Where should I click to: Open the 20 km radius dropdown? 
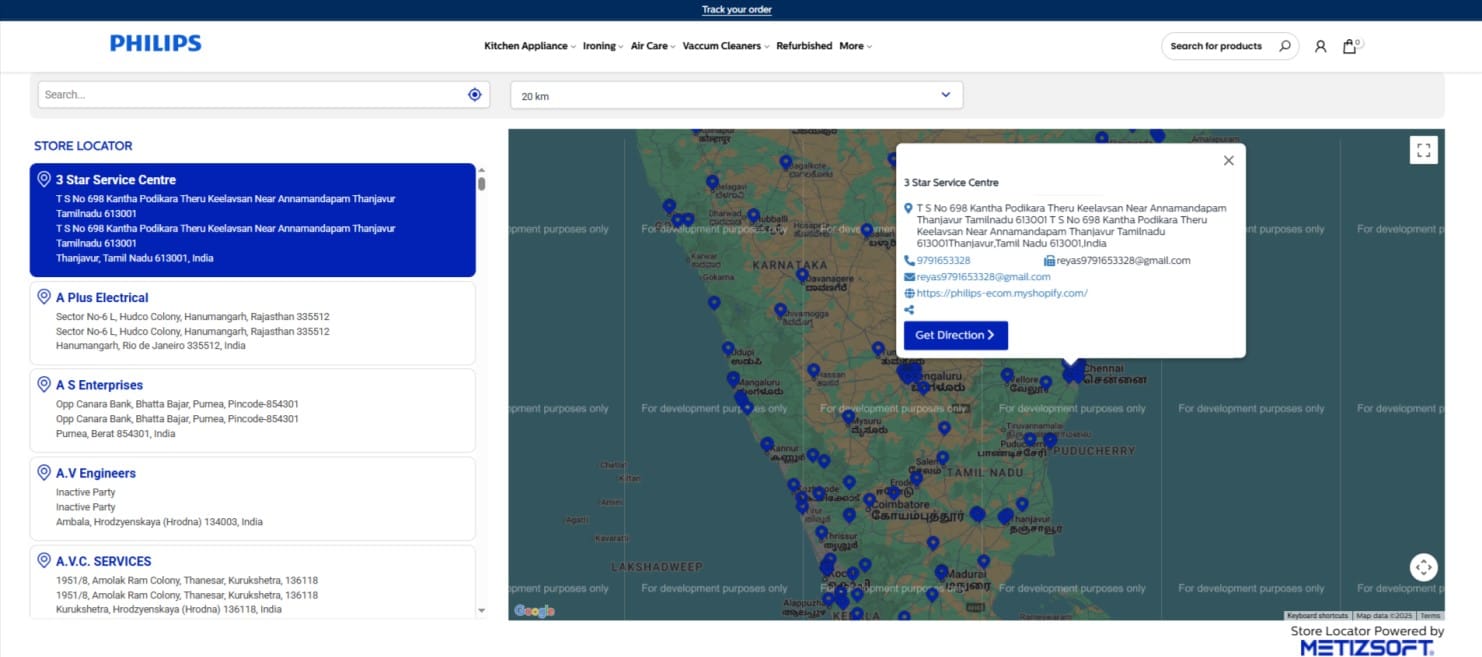(735, 94)
